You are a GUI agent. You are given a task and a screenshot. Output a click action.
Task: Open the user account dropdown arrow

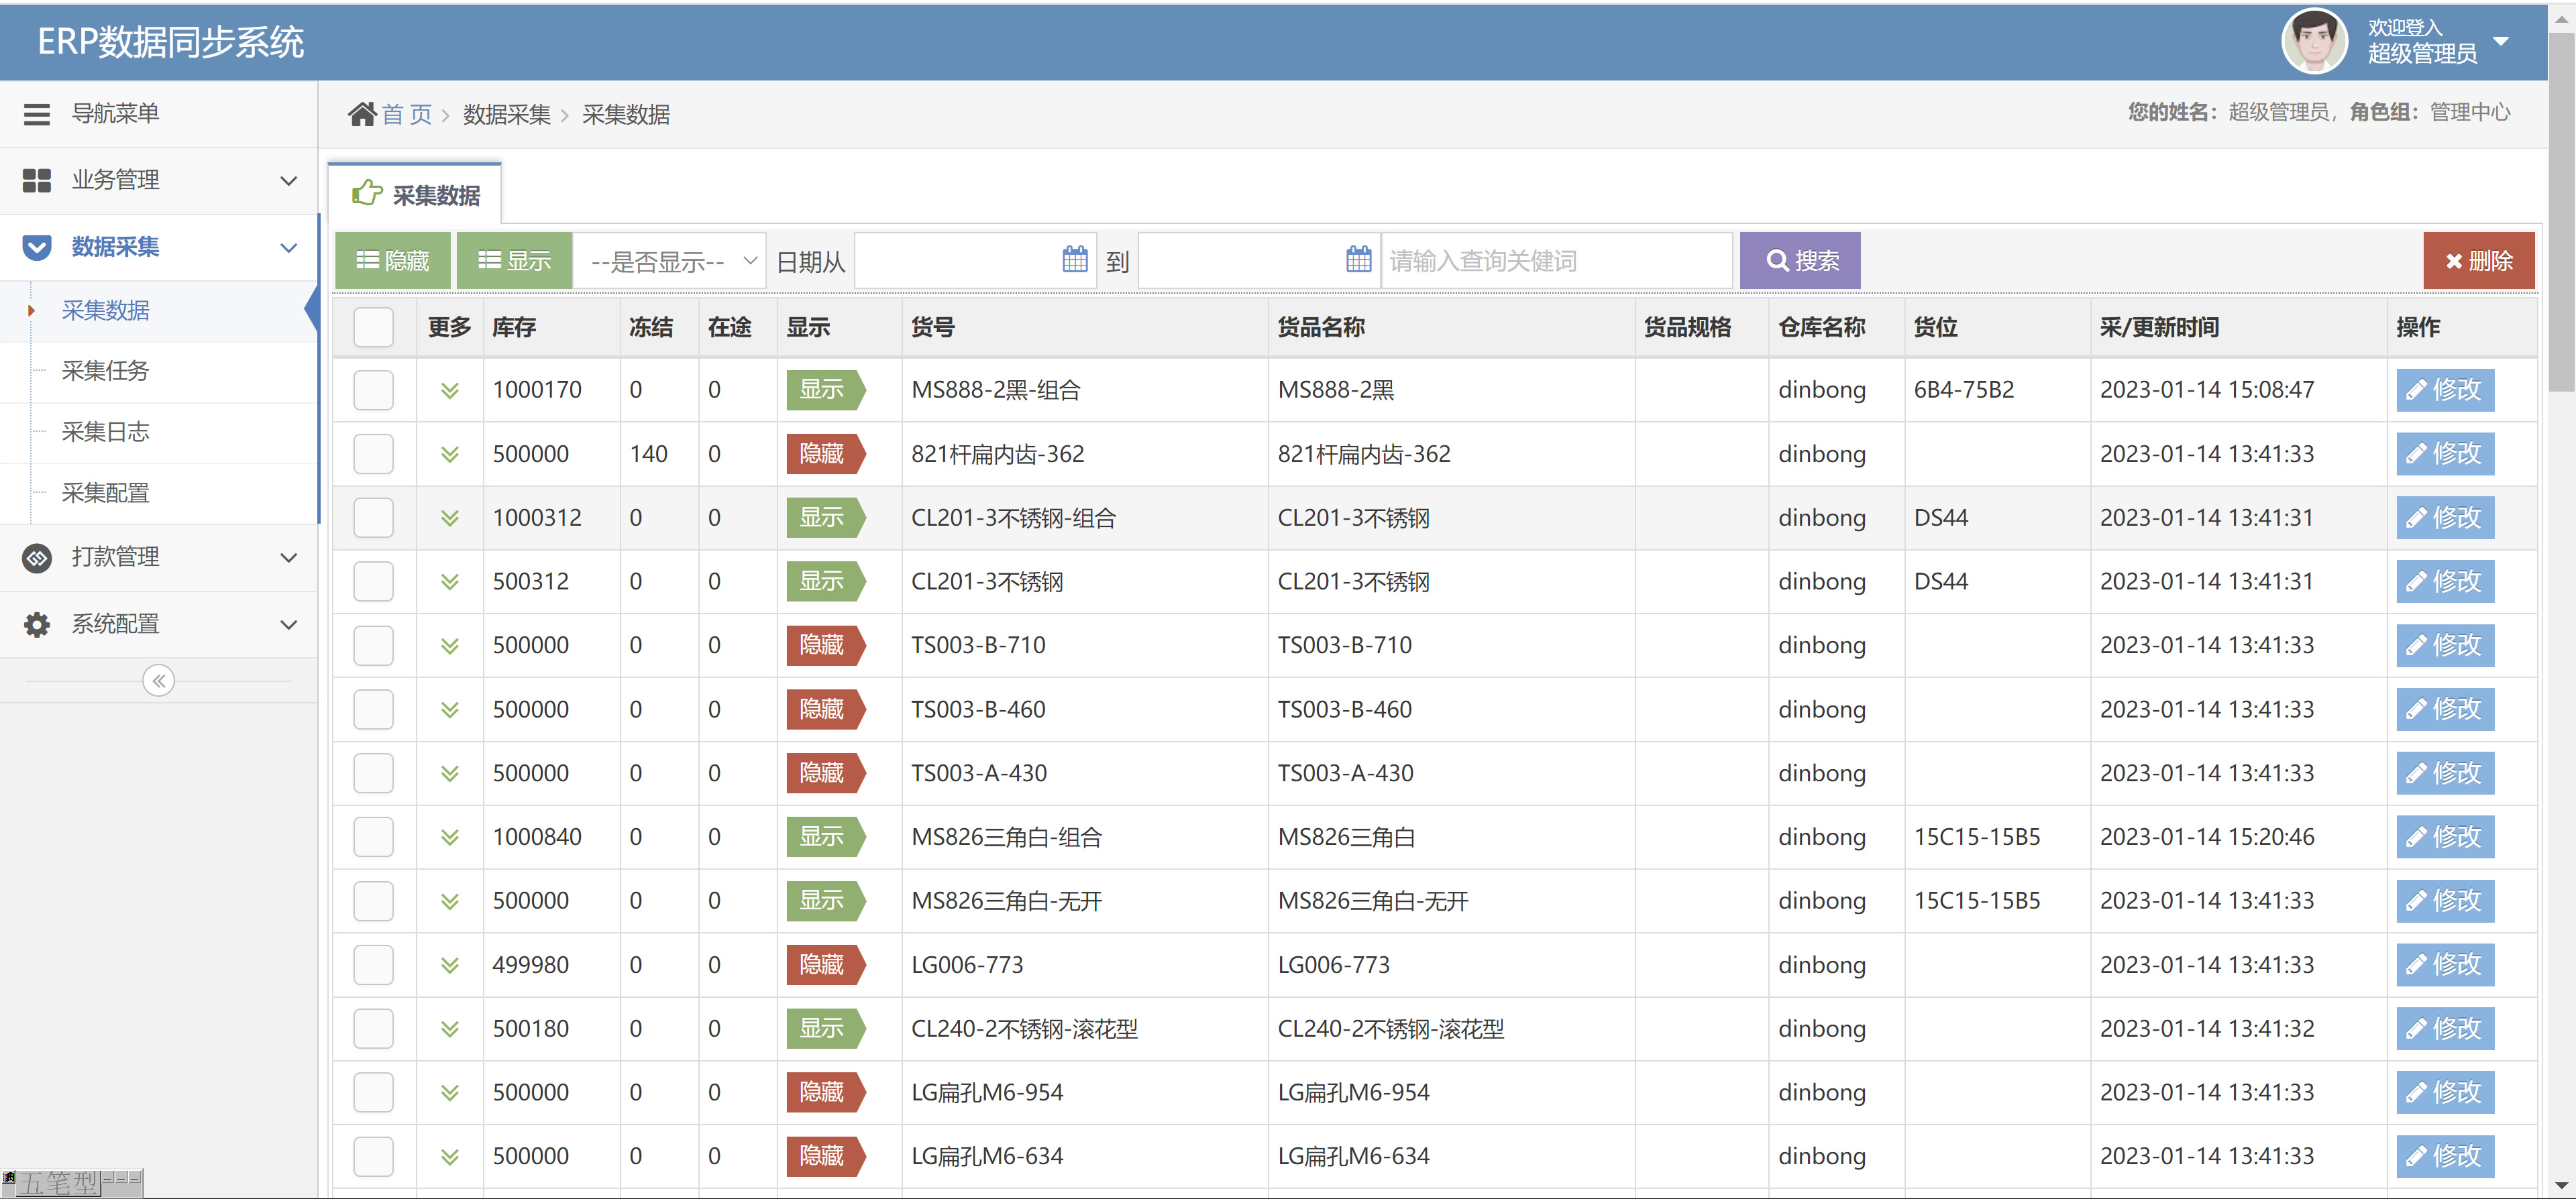coord(2500,41)
